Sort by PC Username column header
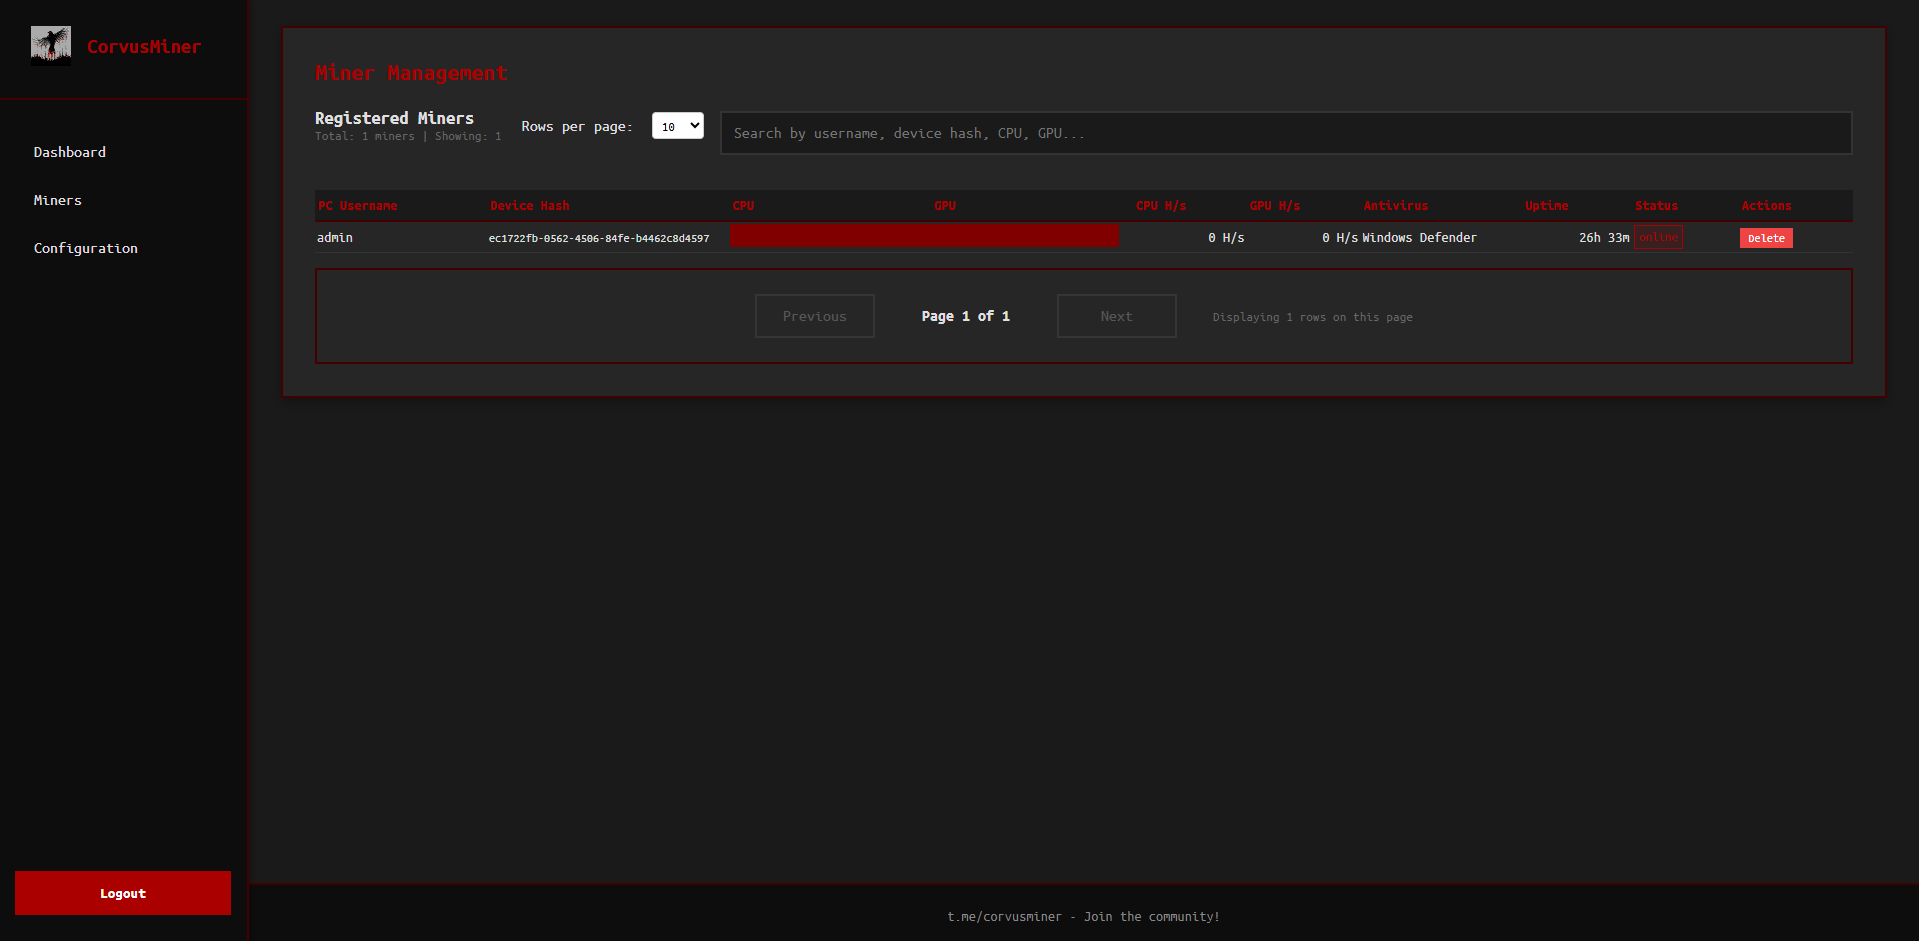Image resolution: width=1919 pixels, height=941 pixels. point(358,206)
